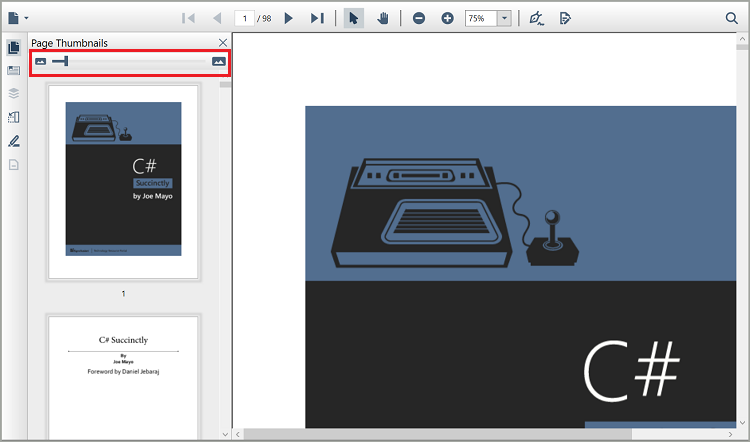Go to the previous page
The height and width of the screenshot is (442, 750).
tap(216, 18)
